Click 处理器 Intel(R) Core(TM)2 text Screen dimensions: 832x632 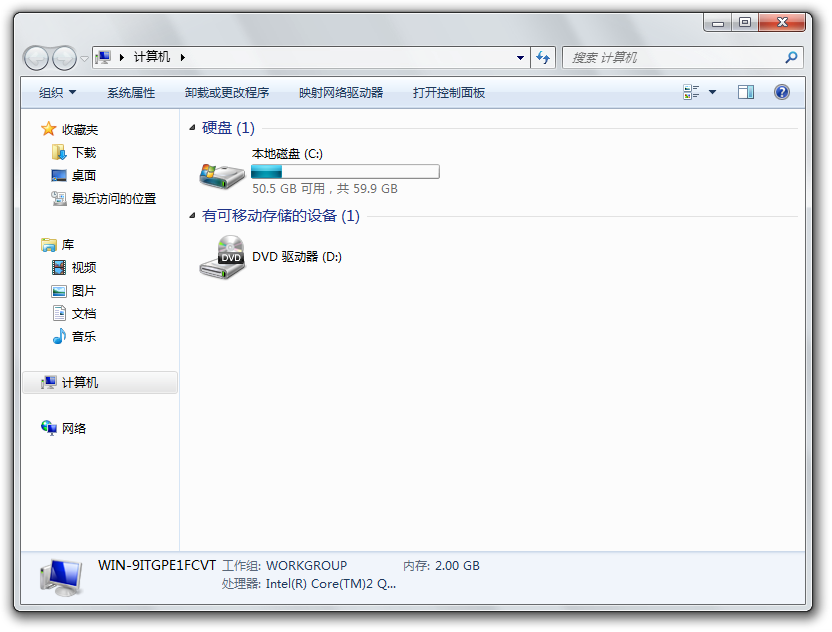[x=309, y=584]
